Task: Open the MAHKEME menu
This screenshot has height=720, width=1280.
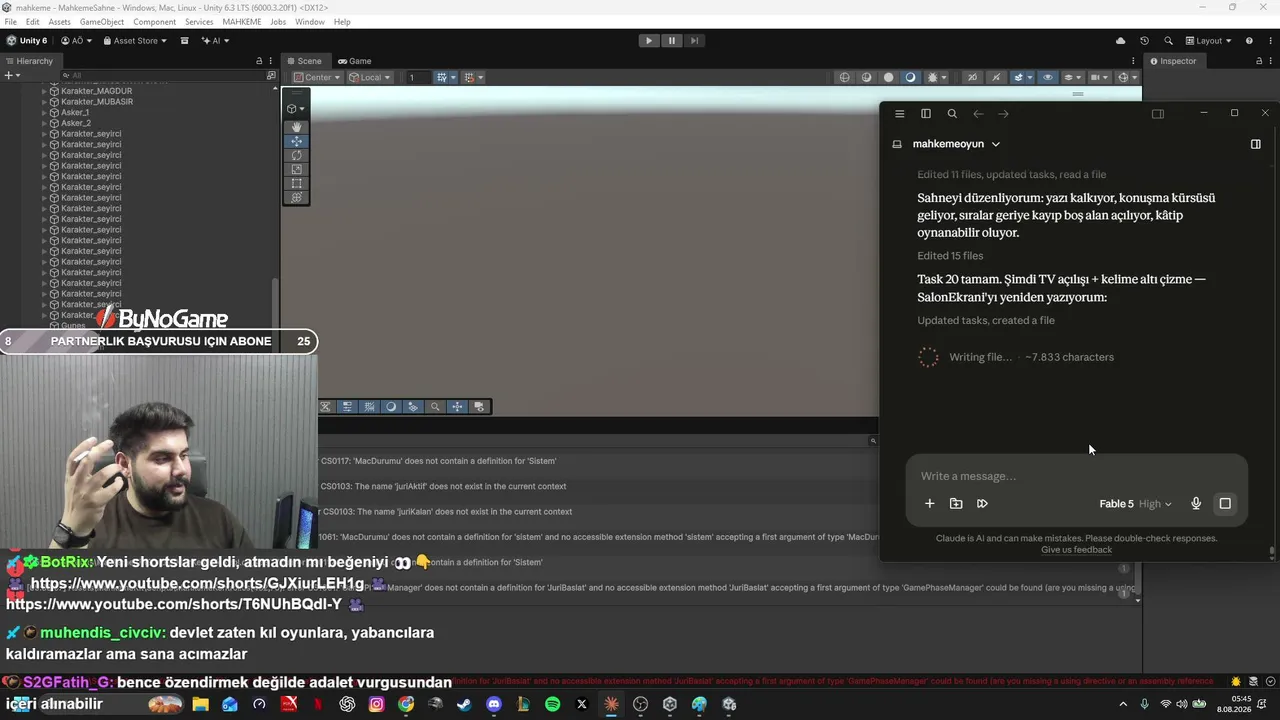Action: point(242,22)
